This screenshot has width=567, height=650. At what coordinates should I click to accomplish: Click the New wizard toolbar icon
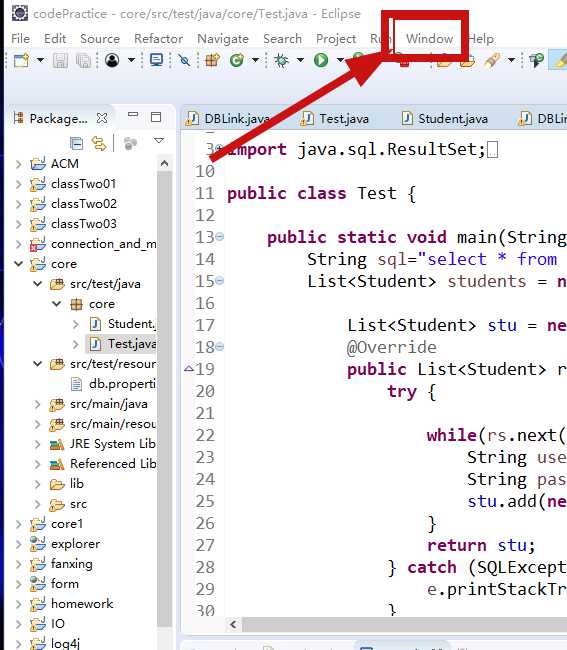pos(22,61)
